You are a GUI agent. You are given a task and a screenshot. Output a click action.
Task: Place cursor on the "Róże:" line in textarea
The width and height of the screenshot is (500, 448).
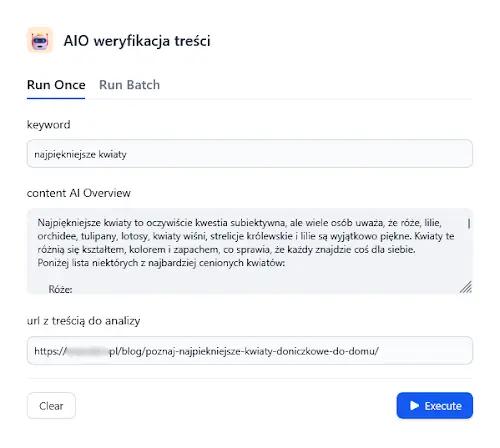(60, 289)
